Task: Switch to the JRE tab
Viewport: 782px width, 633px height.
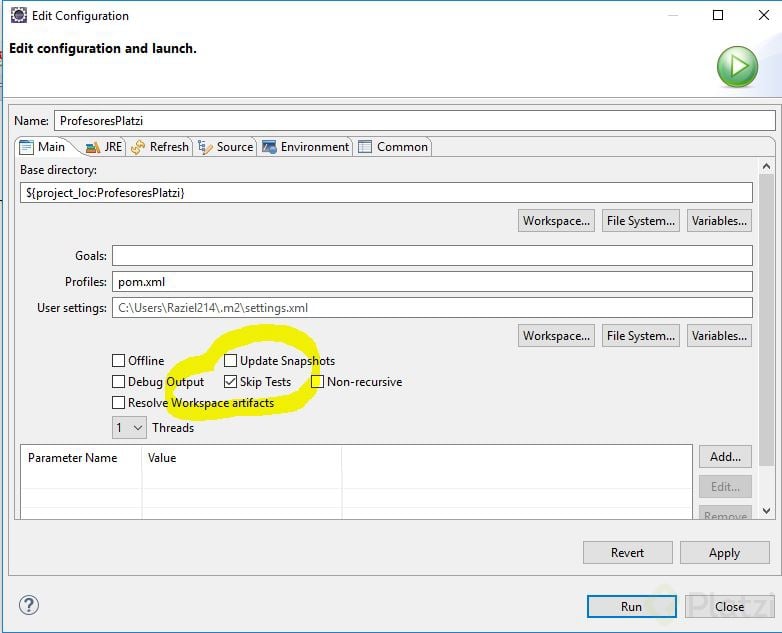Action: click(104, 147)
